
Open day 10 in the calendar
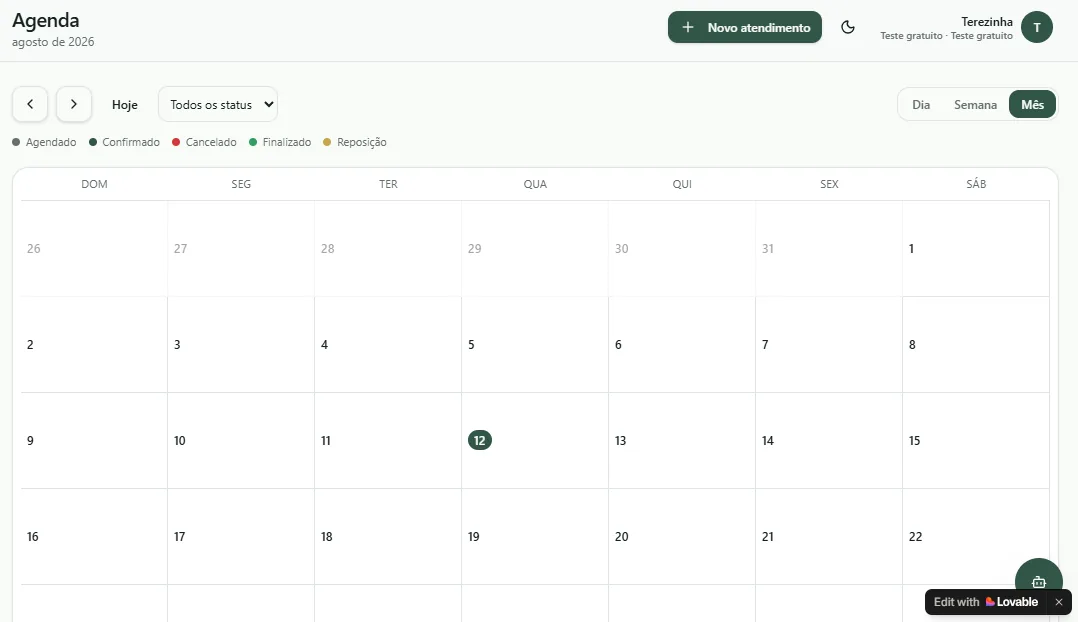[179, 441]
